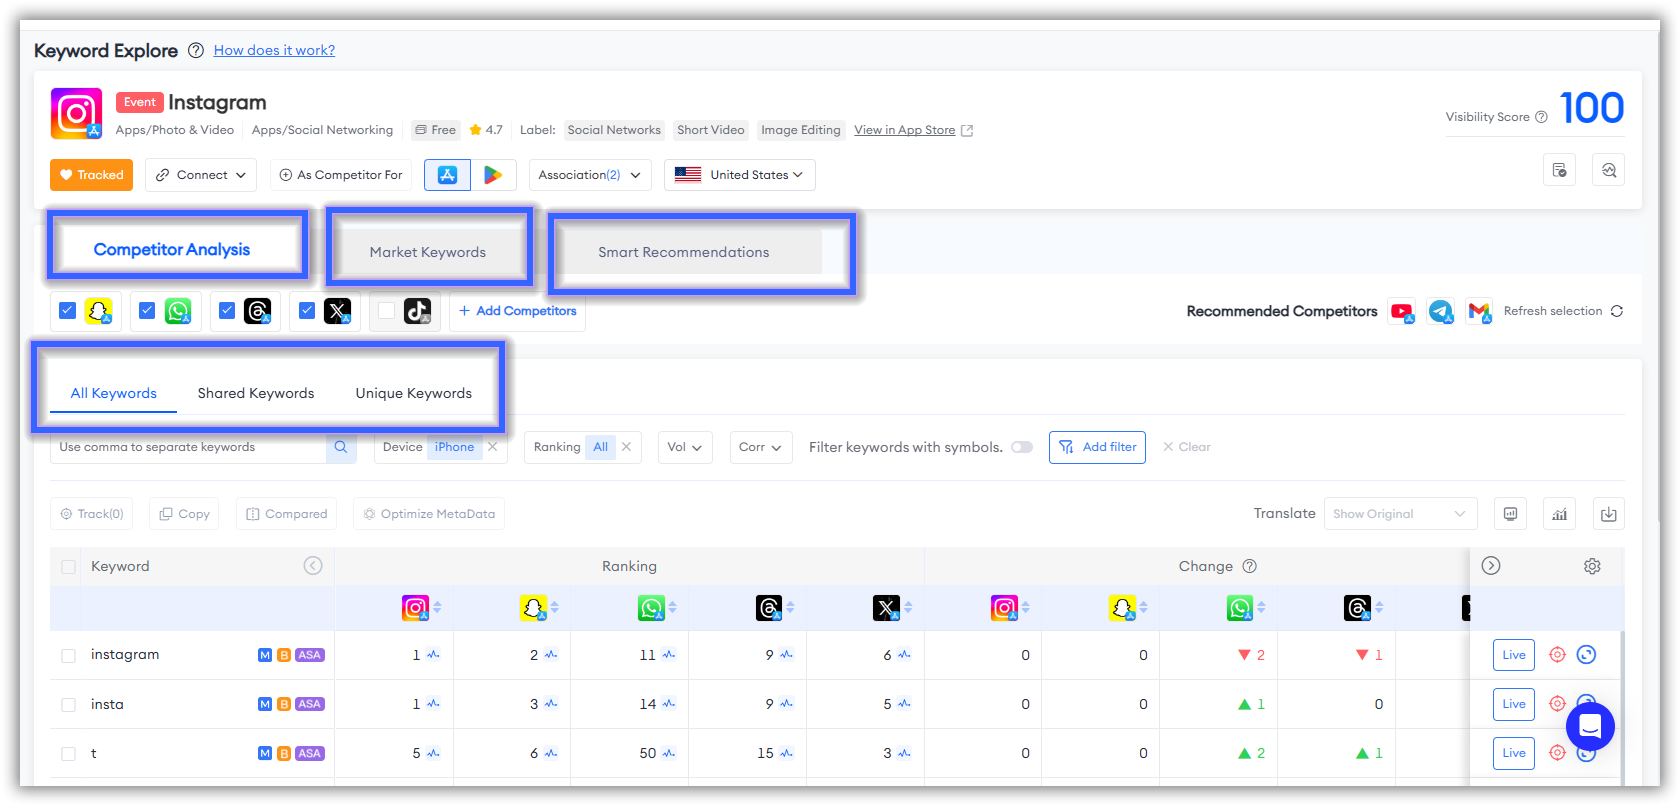The height and width of the screenshot is (806, 1680).
Task: Open the column display icon beside Translate
Action: 1510,514
